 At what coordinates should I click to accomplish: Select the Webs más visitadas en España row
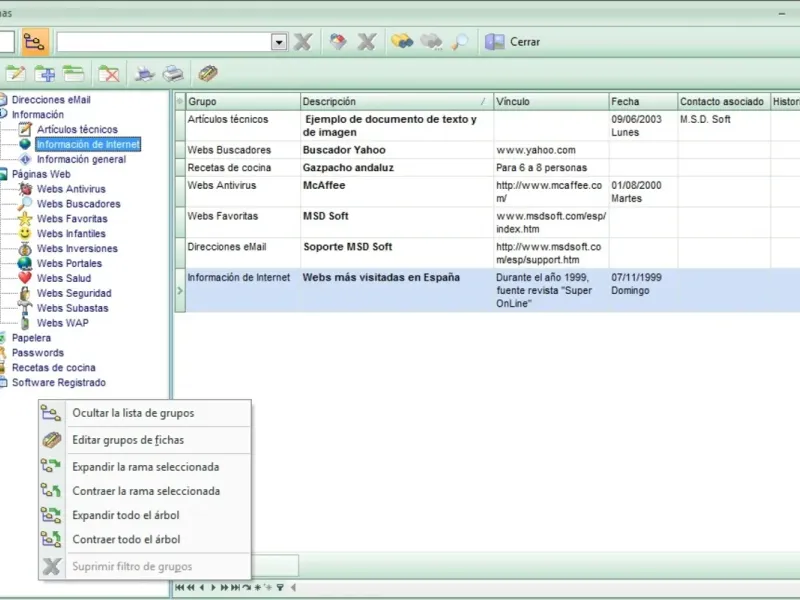coord(381,278)
